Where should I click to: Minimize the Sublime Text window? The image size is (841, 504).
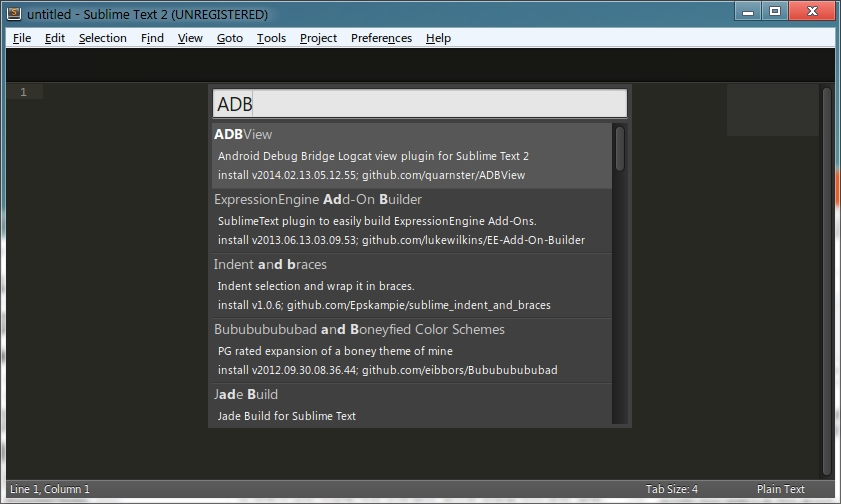(748, 12)
